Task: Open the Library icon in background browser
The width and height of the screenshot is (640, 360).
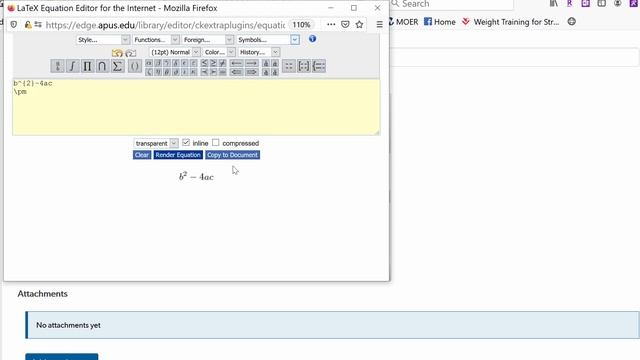Action: point(553,3)
